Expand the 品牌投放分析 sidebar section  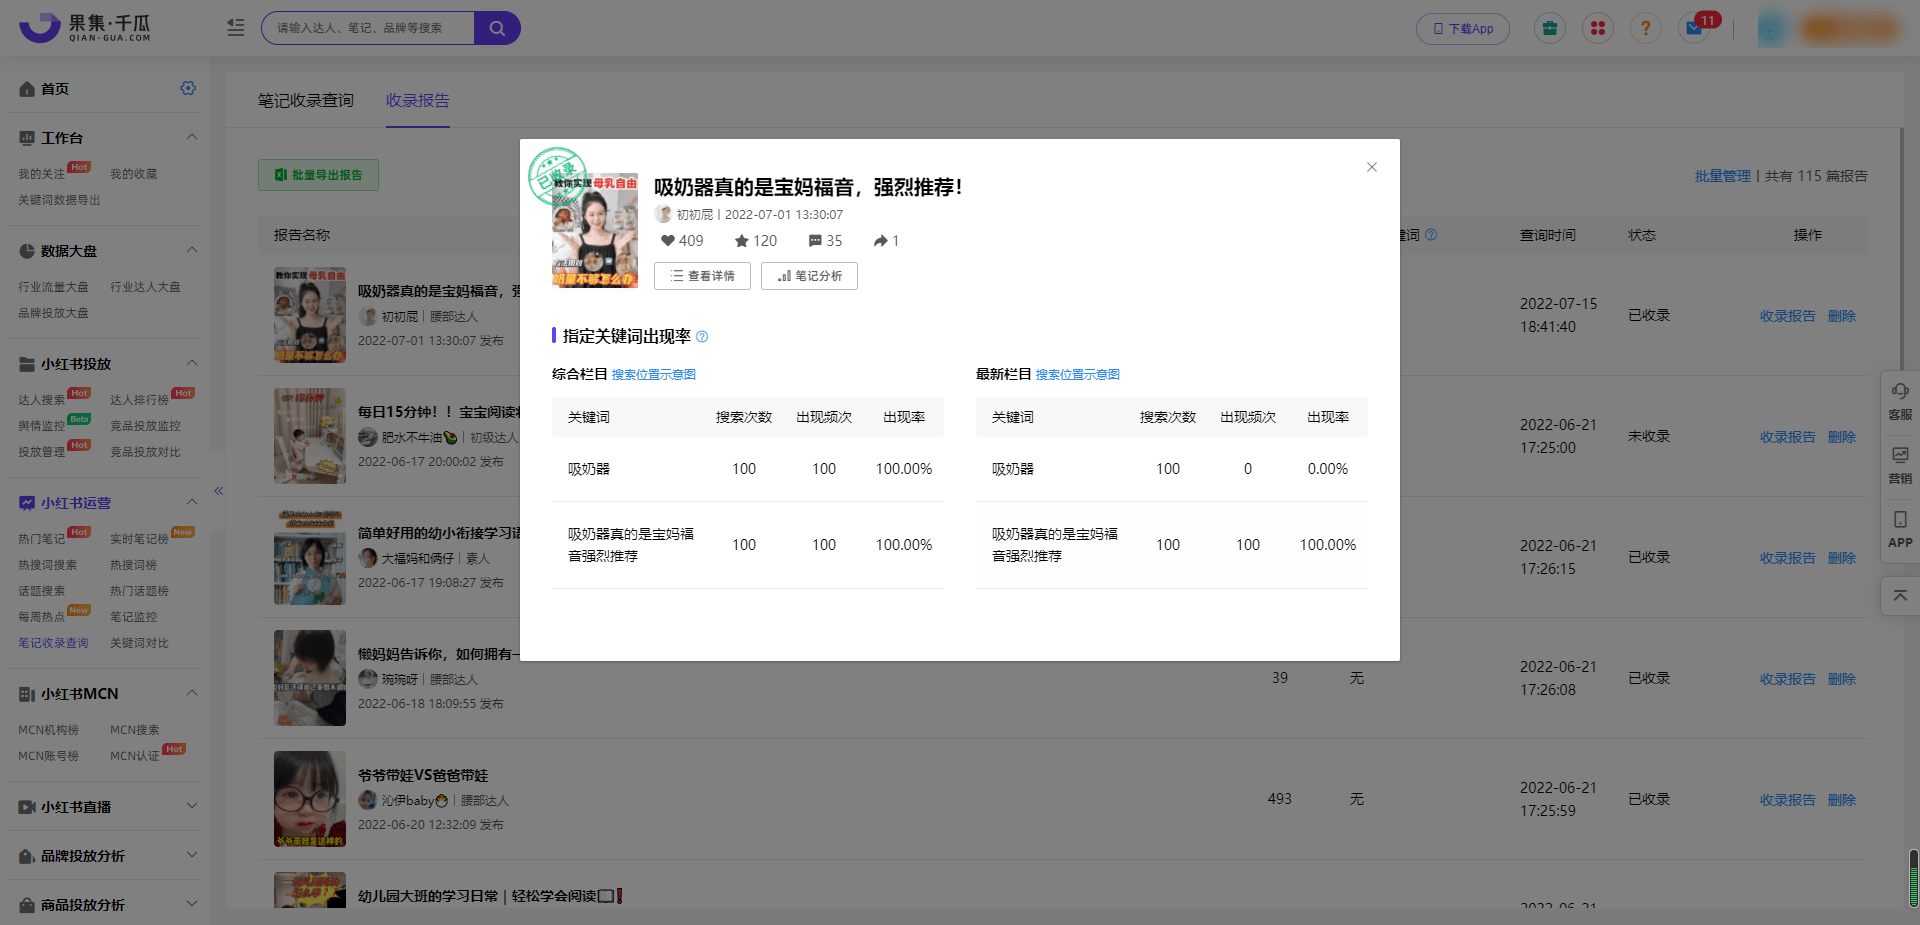click(x=192, y=855)
